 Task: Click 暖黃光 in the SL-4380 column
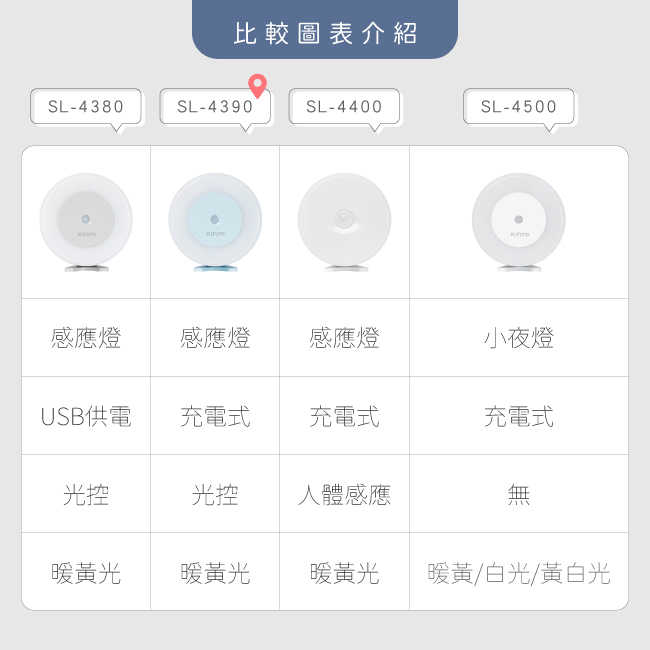[86, 573]
